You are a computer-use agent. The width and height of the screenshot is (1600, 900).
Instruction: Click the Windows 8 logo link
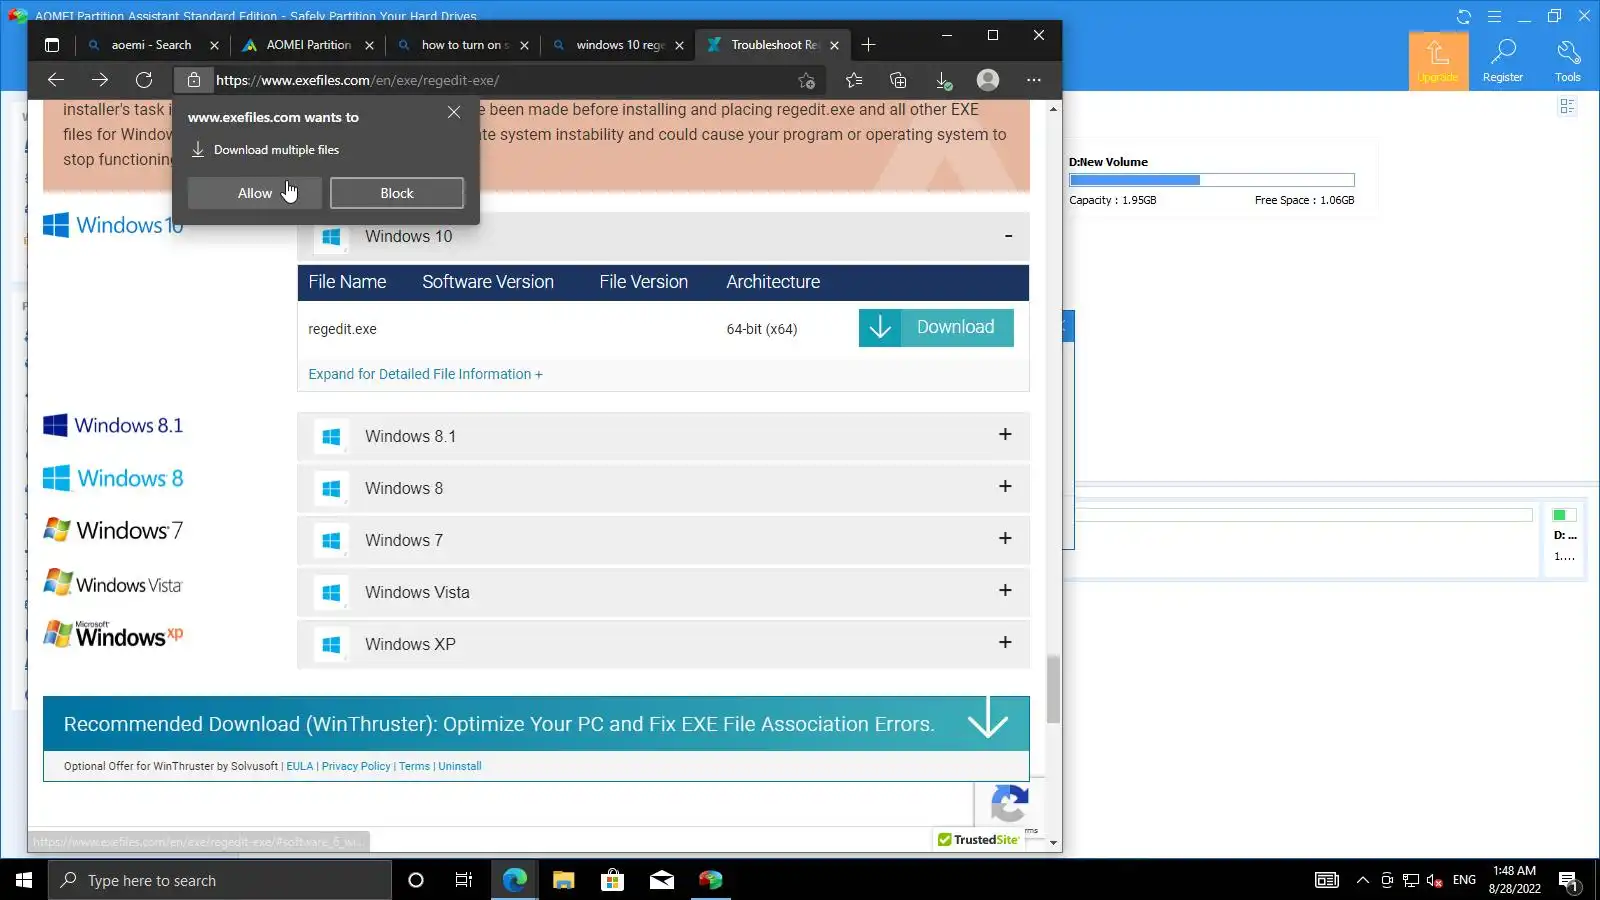[113, 478]
